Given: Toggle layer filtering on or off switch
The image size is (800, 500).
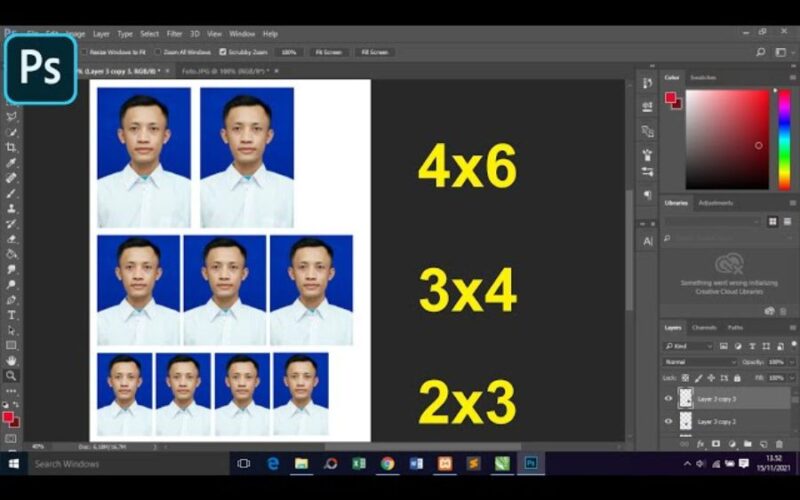Looking at the screenshot, I should (x=793, y=345).
